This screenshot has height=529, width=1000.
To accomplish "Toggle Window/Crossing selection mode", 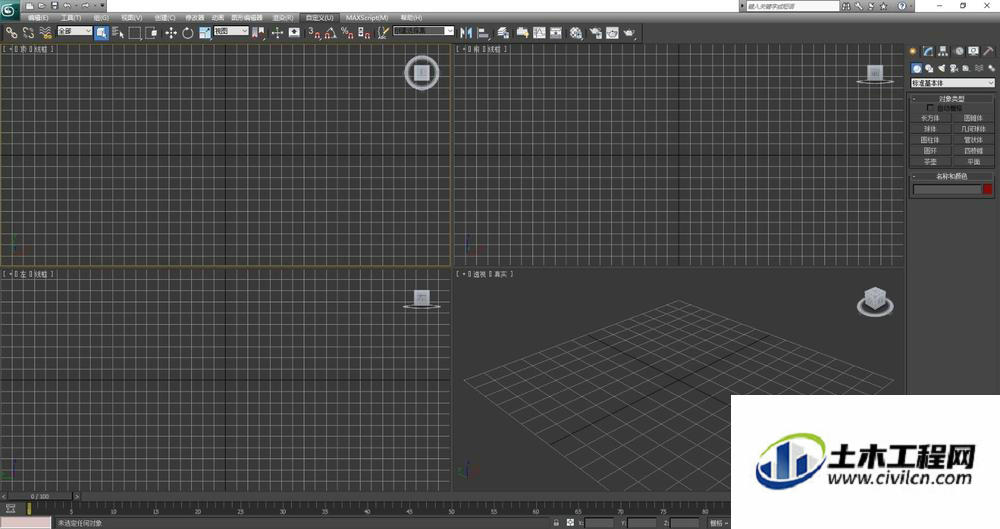I will (151, 33).
